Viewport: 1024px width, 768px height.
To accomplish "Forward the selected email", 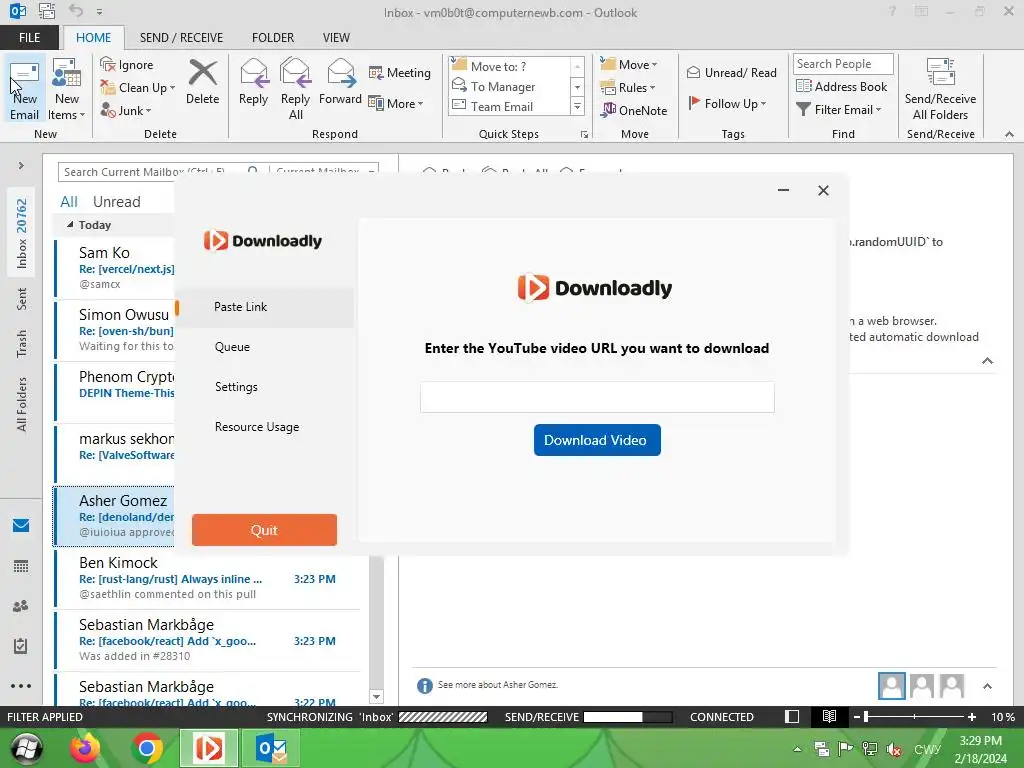I will tap(340, 82).
